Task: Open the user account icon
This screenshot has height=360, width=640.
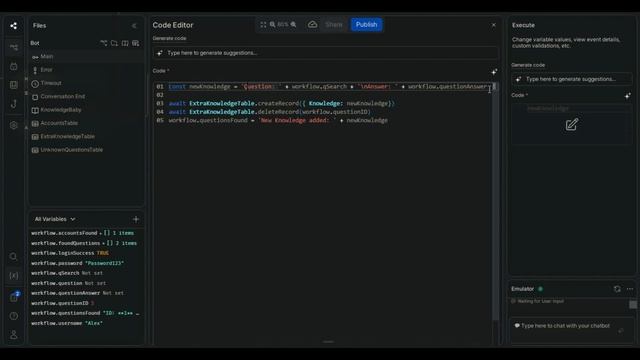Action: click(x=13, y=335)
